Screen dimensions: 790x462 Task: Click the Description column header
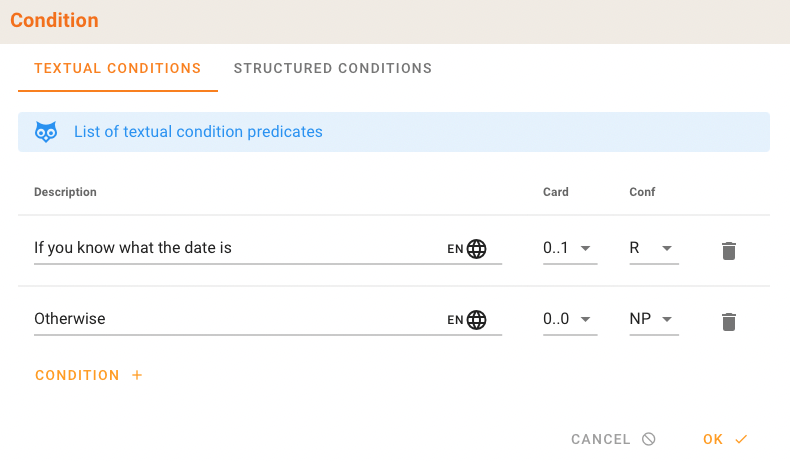[x=65, y=192]
